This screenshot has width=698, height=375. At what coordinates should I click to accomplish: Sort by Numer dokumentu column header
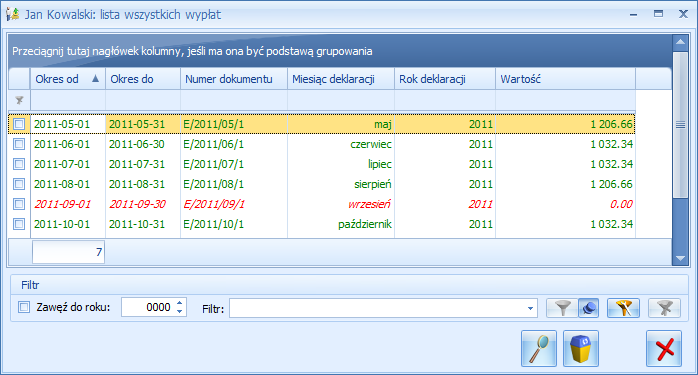click(234, 79)
